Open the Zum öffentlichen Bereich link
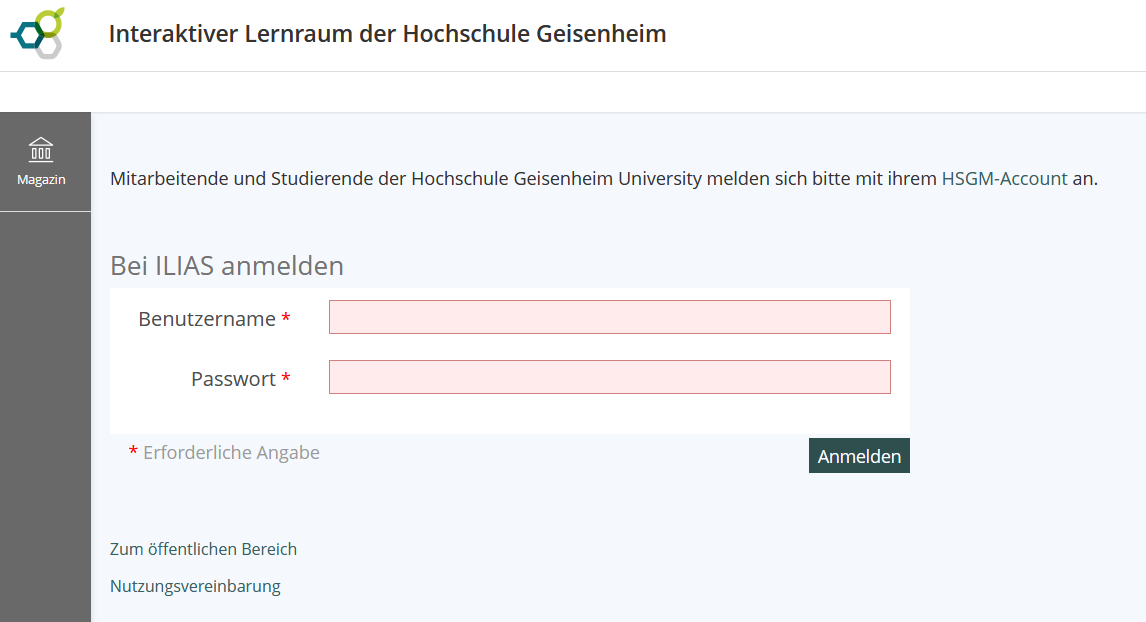Image resolution: width=1146 pixels, height=622 pixels. tap(203, 549)
